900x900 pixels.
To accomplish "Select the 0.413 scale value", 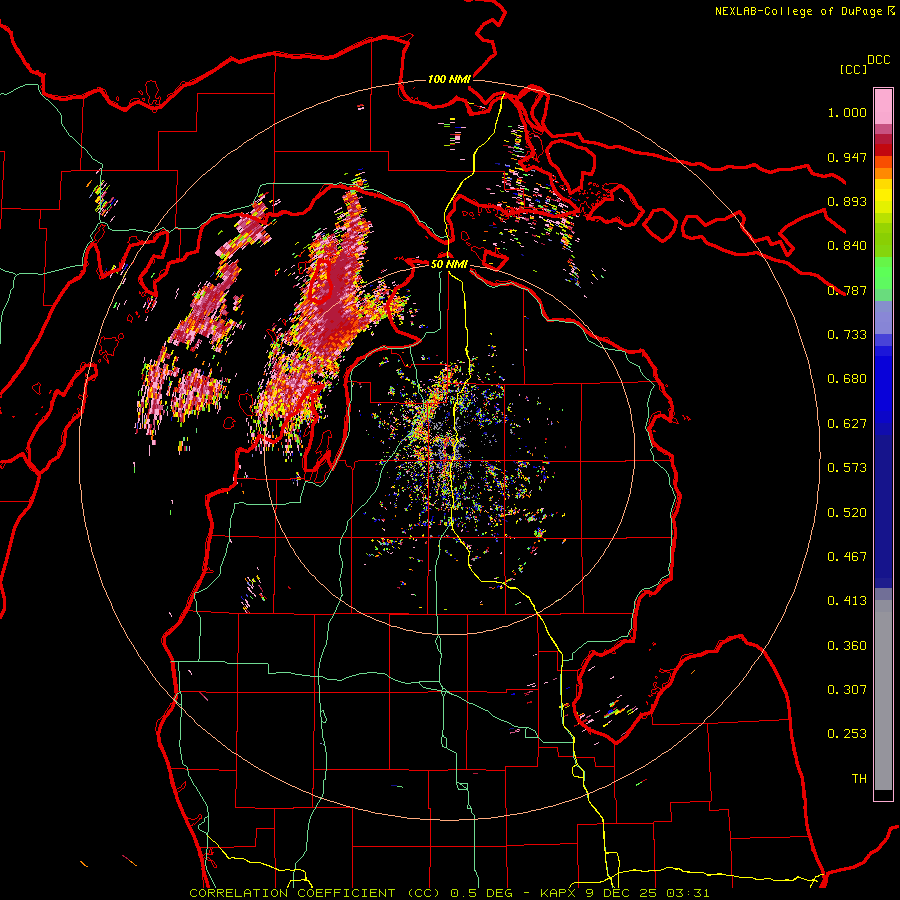I will 847,601.
